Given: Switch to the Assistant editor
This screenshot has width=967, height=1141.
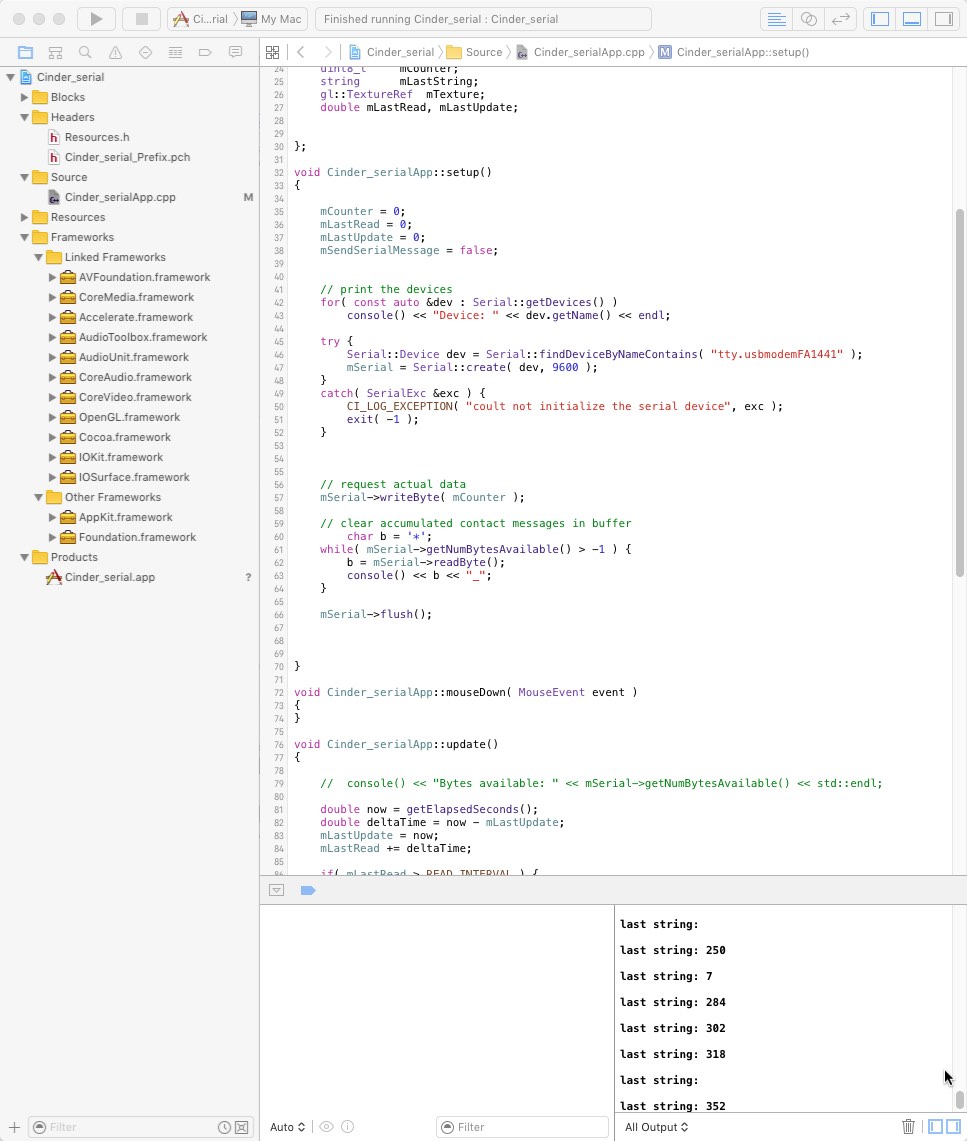Looking at the screenshot, I should 808,19.
